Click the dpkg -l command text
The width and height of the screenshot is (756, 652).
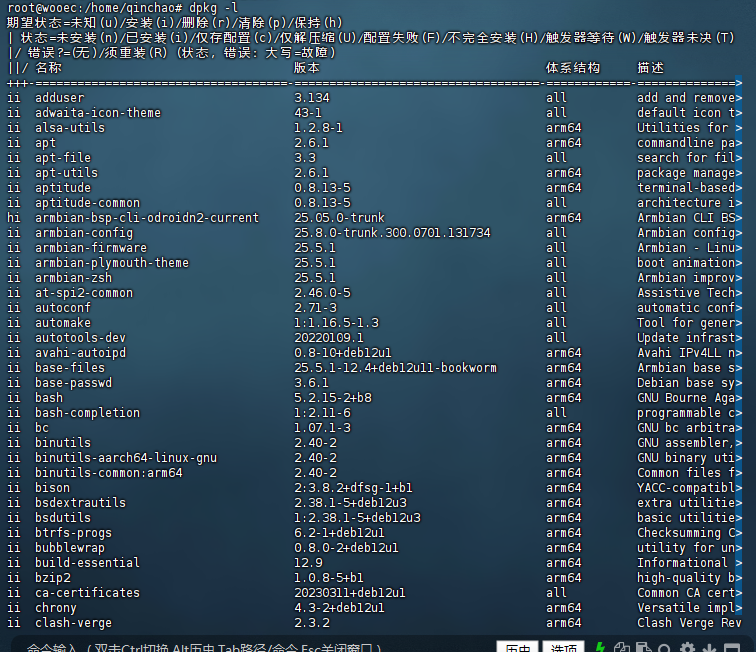pyautogui.click(x=213, y=8)
